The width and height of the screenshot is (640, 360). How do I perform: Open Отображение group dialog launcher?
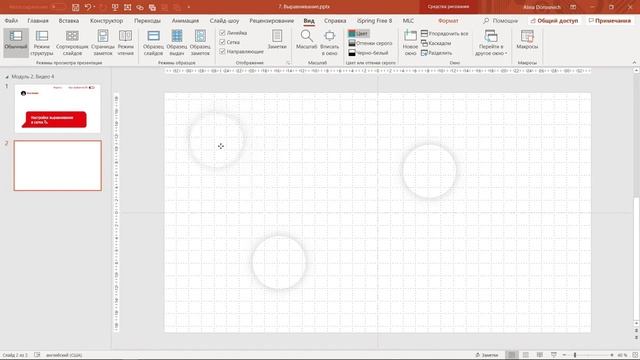pos(288,63)
